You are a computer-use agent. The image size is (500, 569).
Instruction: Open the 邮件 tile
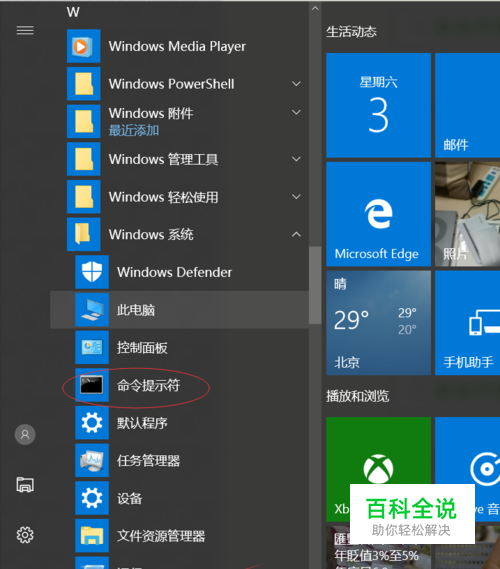[x=467, y=105]
